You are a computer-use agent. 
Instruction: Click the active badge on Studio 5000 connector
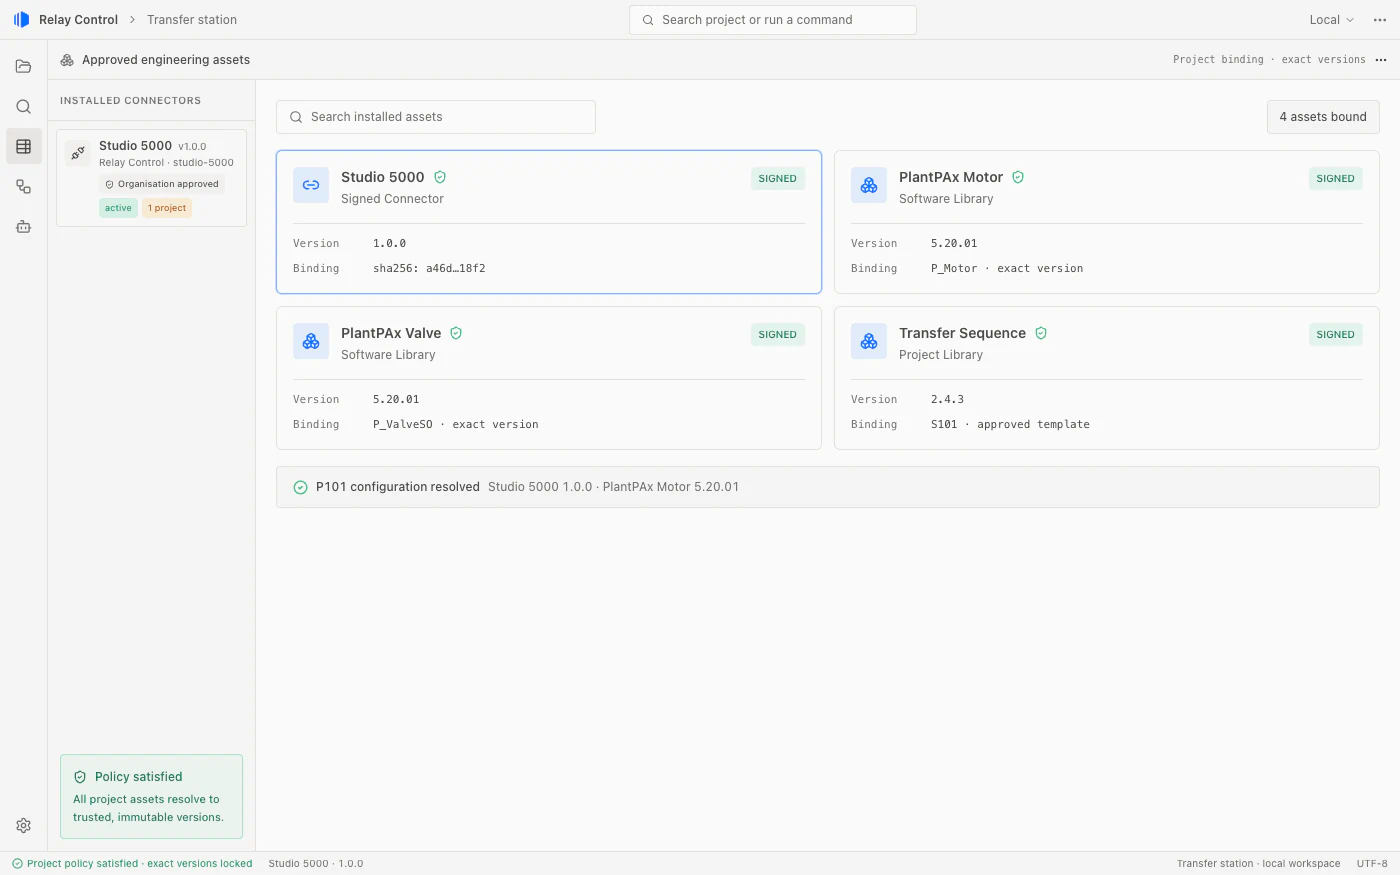(x=118, y=208)
